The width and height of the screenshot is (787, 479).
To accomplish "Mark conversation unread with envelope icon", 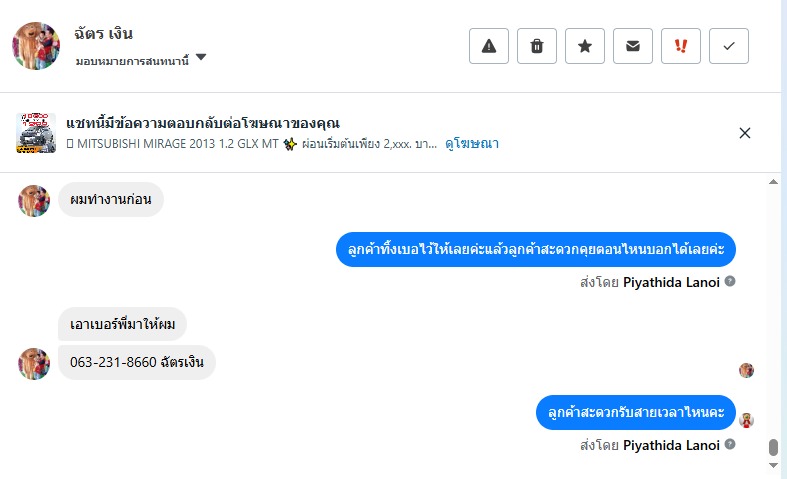I will (633, 46).
